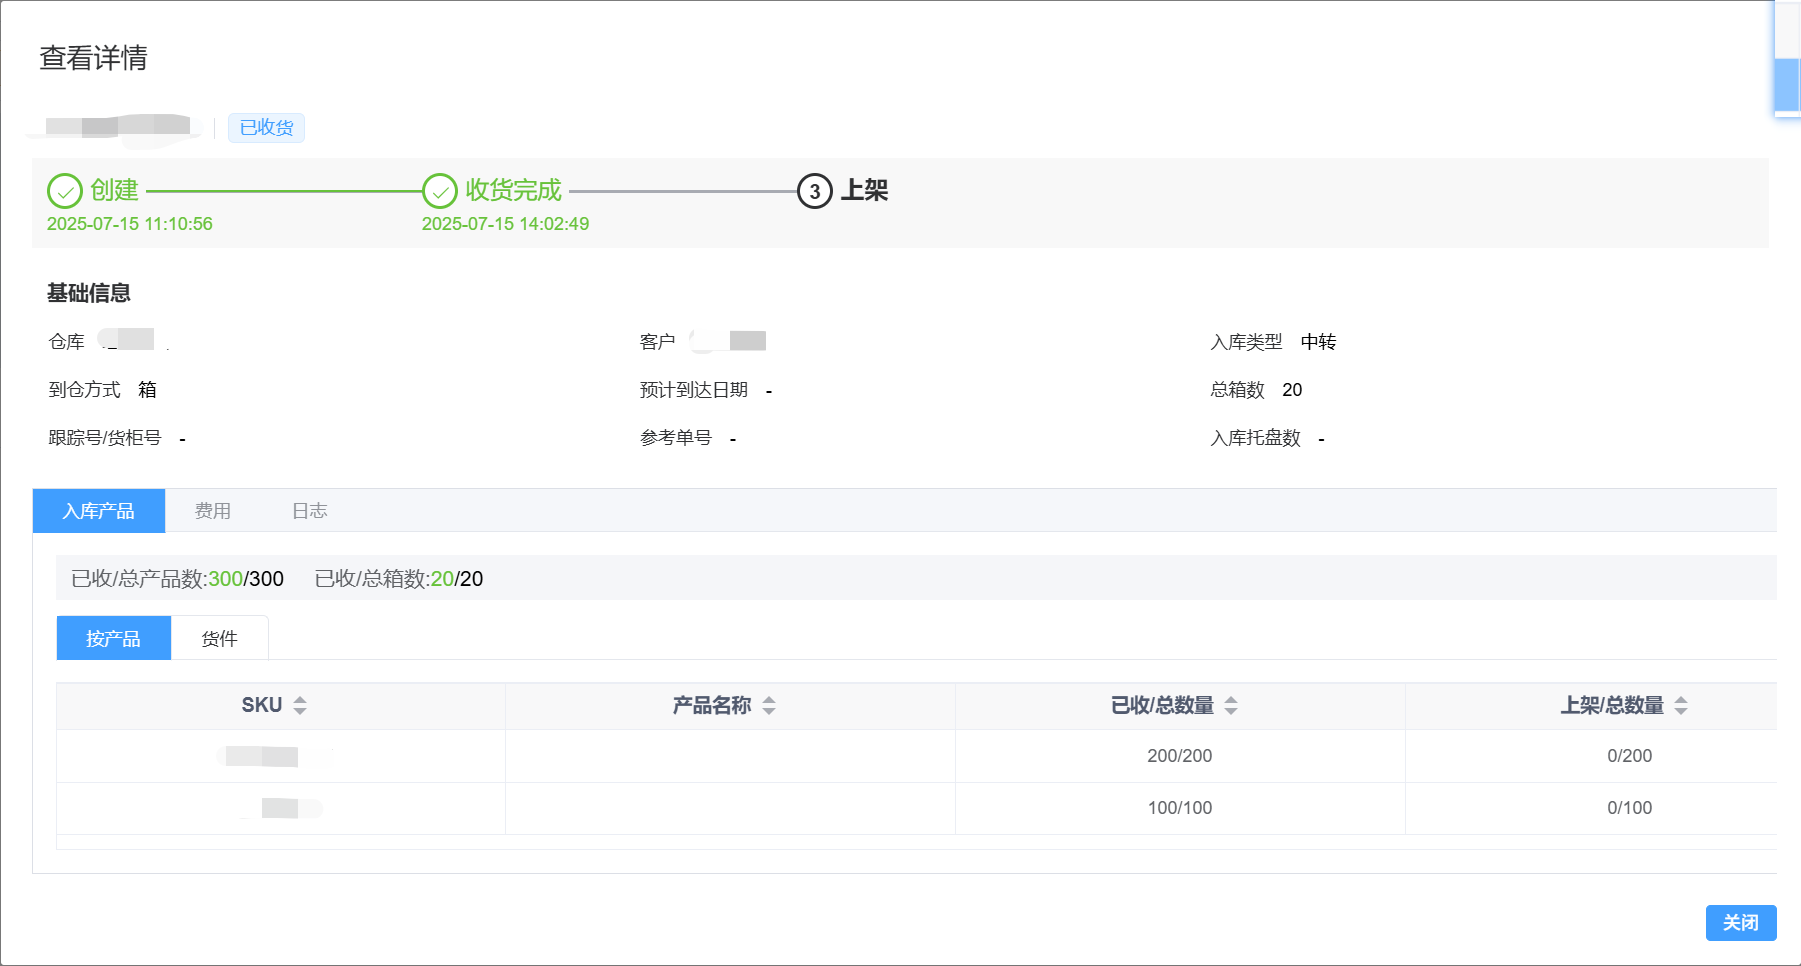Click the sort arrows on 已收/总数量 column

pos(1231,706)
